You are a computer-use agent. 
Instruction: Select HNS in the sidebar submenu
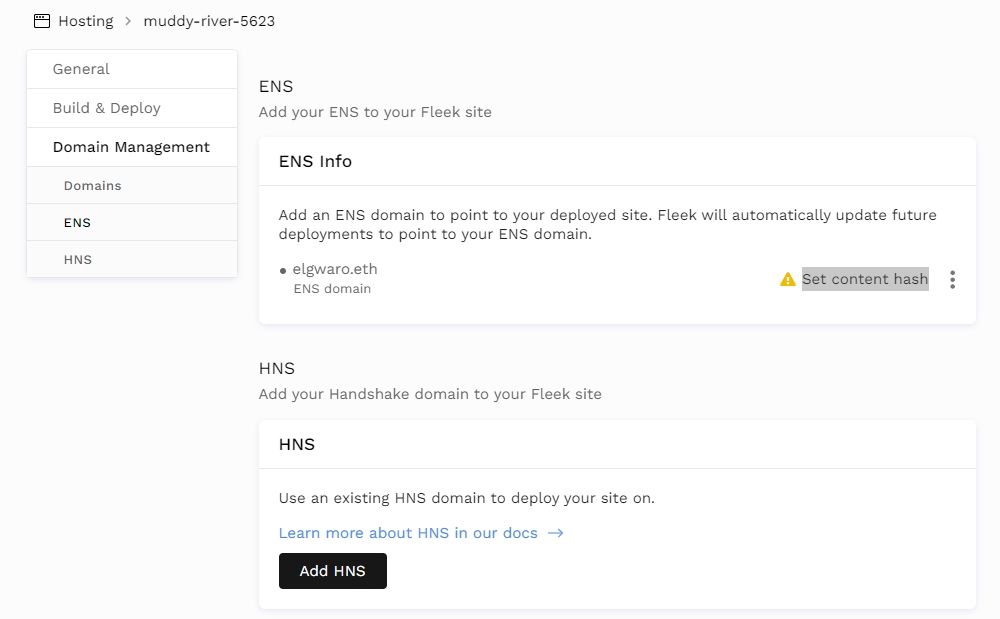pyautogui.click(x=77, y=260)
